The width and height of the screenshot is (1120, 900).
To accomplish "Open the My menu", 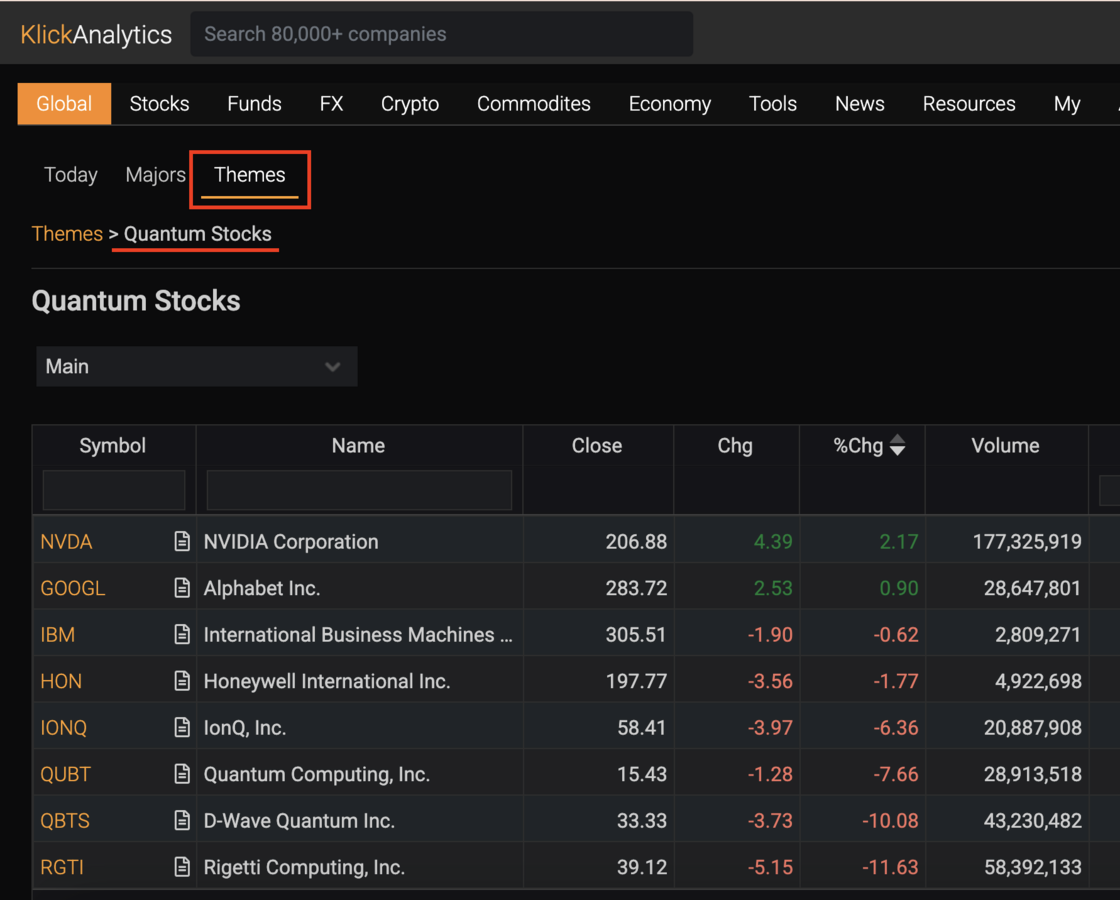I will coord(1067,104).
